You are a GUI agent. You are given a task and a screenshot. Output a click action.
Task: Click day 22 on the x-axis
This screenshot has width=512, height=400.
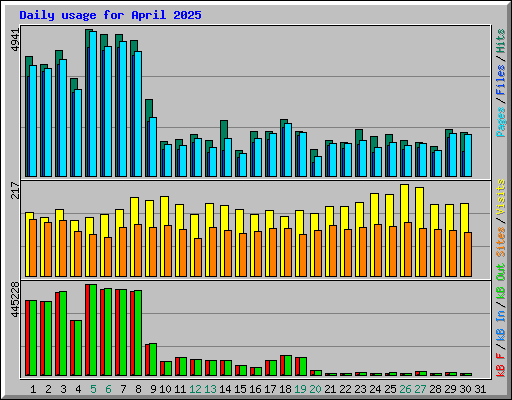coord(345,389)
